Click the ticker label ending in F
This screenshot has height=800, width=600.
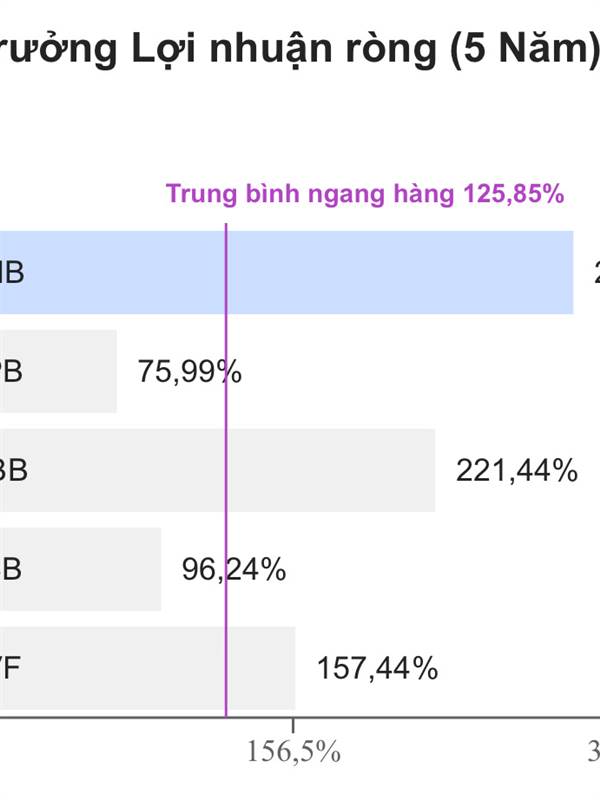click(10, 668)
